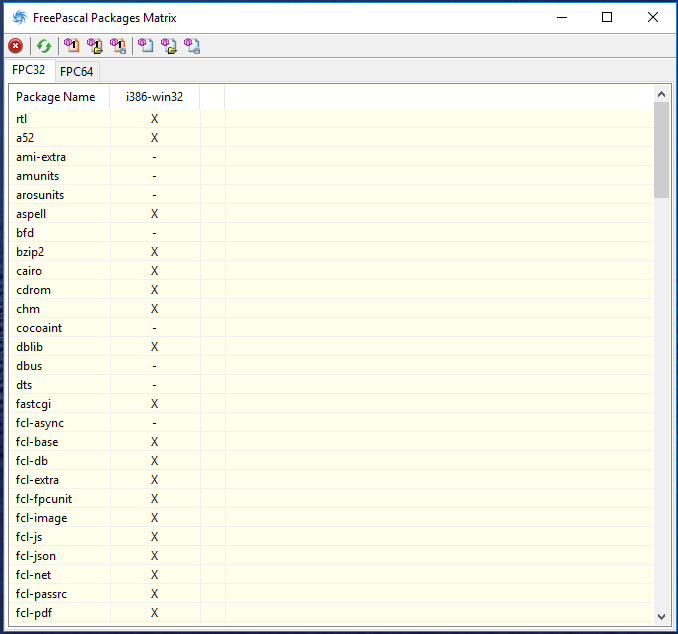Select the fcl-async package name
The height and width of the screenshot is (634, 678).
click(40, 423)
